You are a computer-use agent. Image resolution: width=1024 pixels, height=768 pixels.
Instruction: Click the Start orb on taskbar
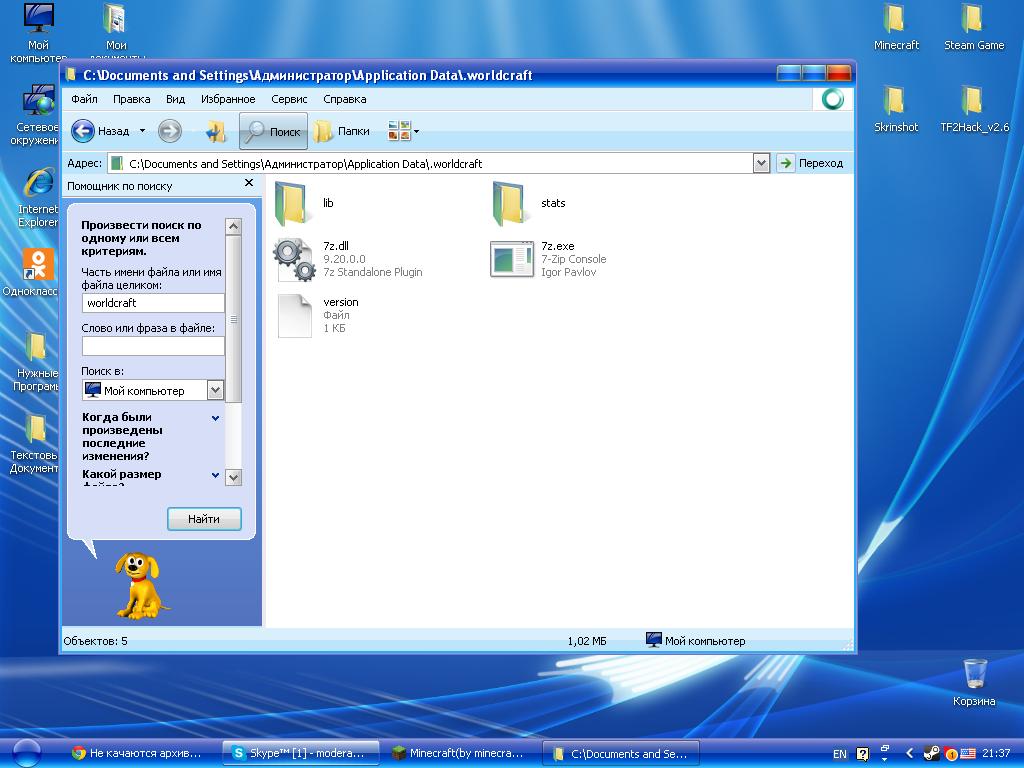tap(27, 753)
